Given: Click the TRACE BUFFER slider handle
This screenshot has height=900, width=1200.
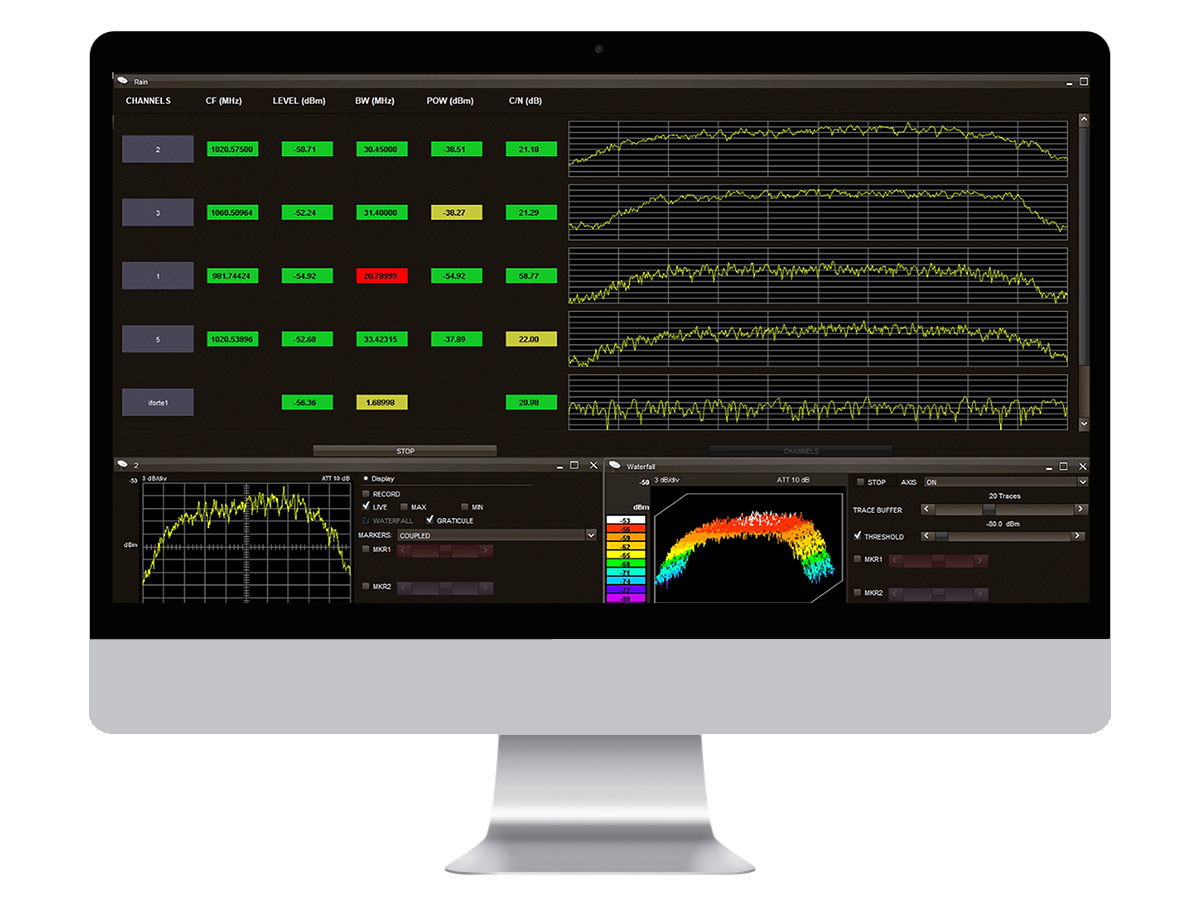Looking at the screenshot, I should [x=988, y=509].
